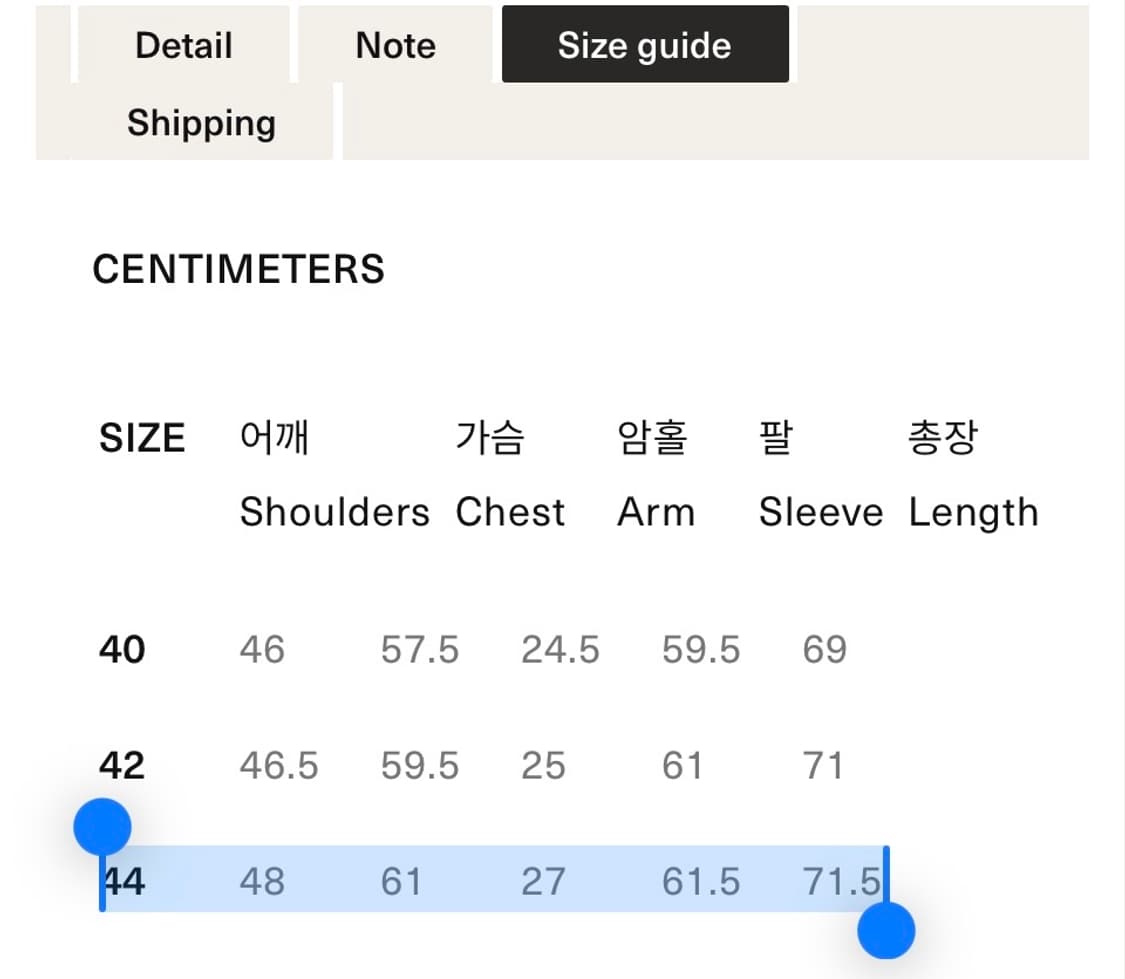Open the Detail tab
The image size is (1125, 979).
(x=184, y=46)
